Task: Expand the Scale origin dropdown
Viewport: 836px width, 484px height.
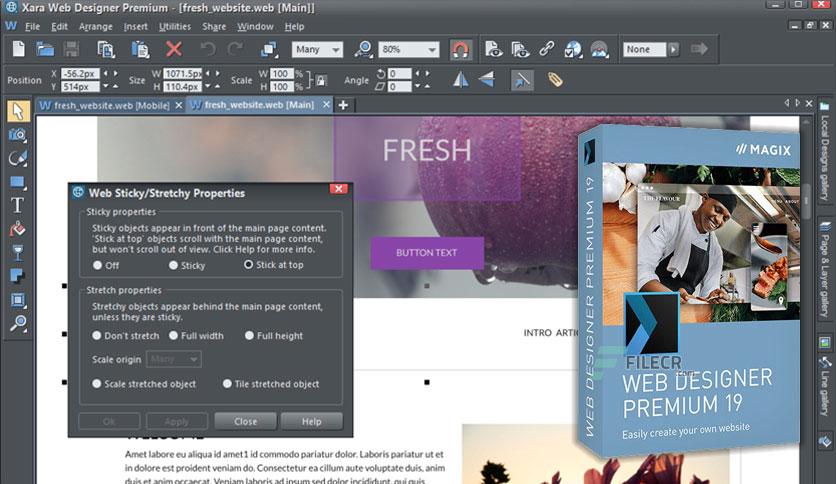Action: click(174, 359)
